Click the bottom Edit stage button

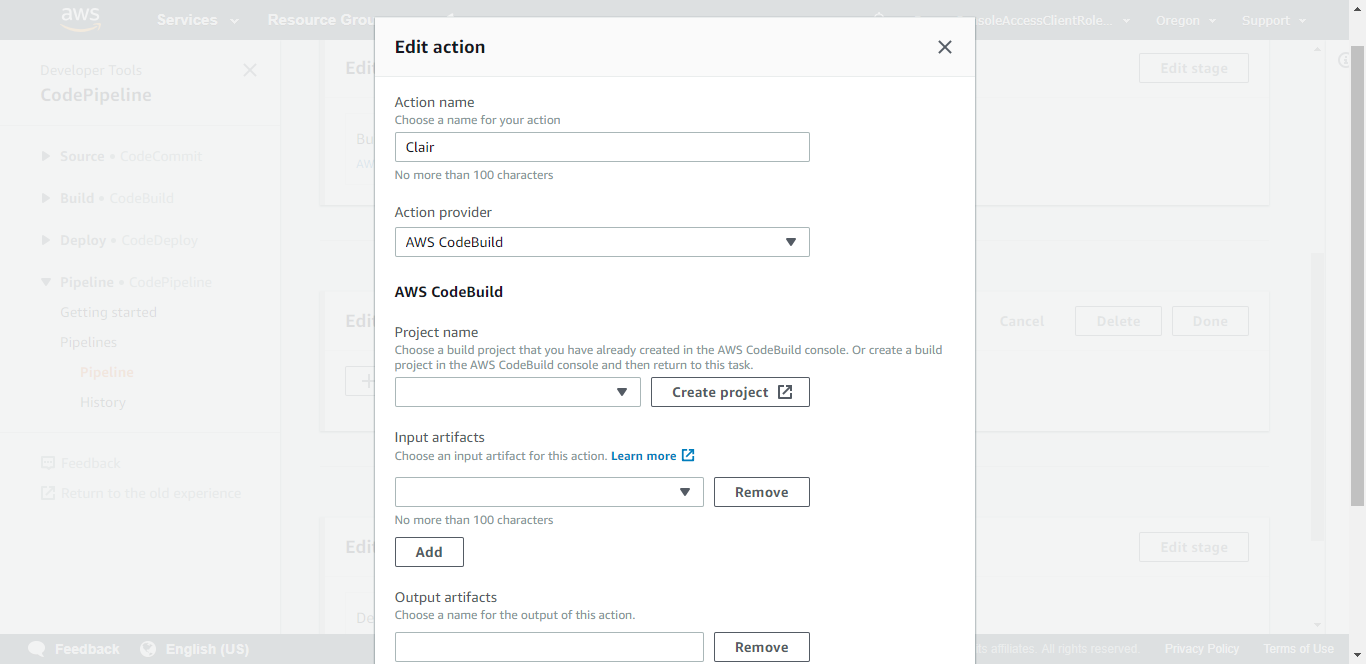(1194, 547)
